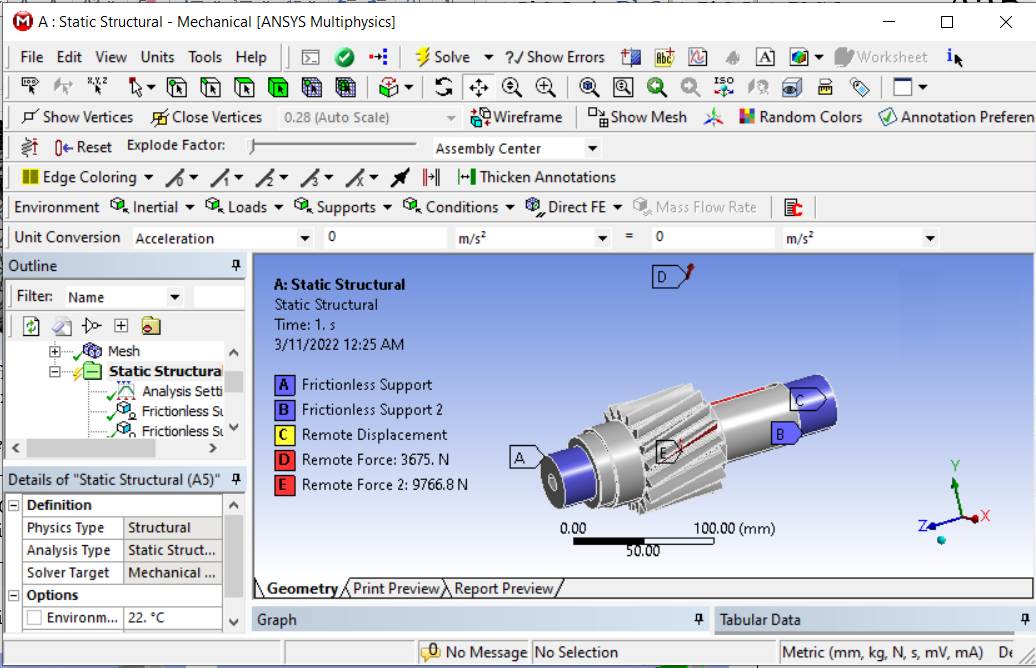Toggle Show Vertices

tap(77, 118)
